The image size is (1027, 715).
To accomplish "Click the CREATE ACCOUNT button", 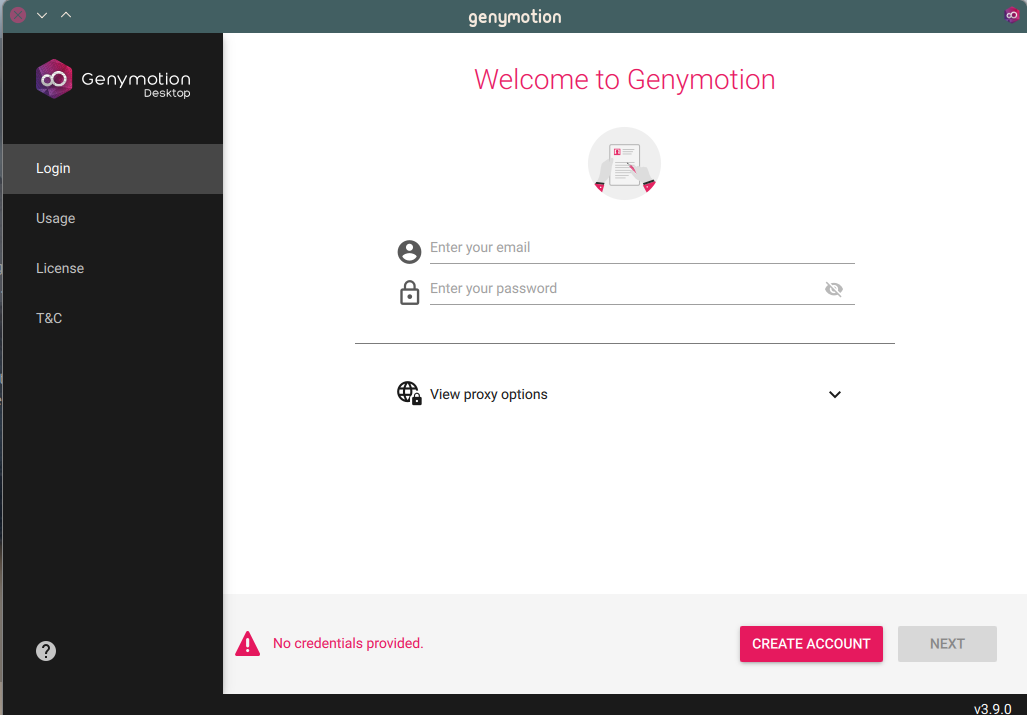I will point(811,644).
